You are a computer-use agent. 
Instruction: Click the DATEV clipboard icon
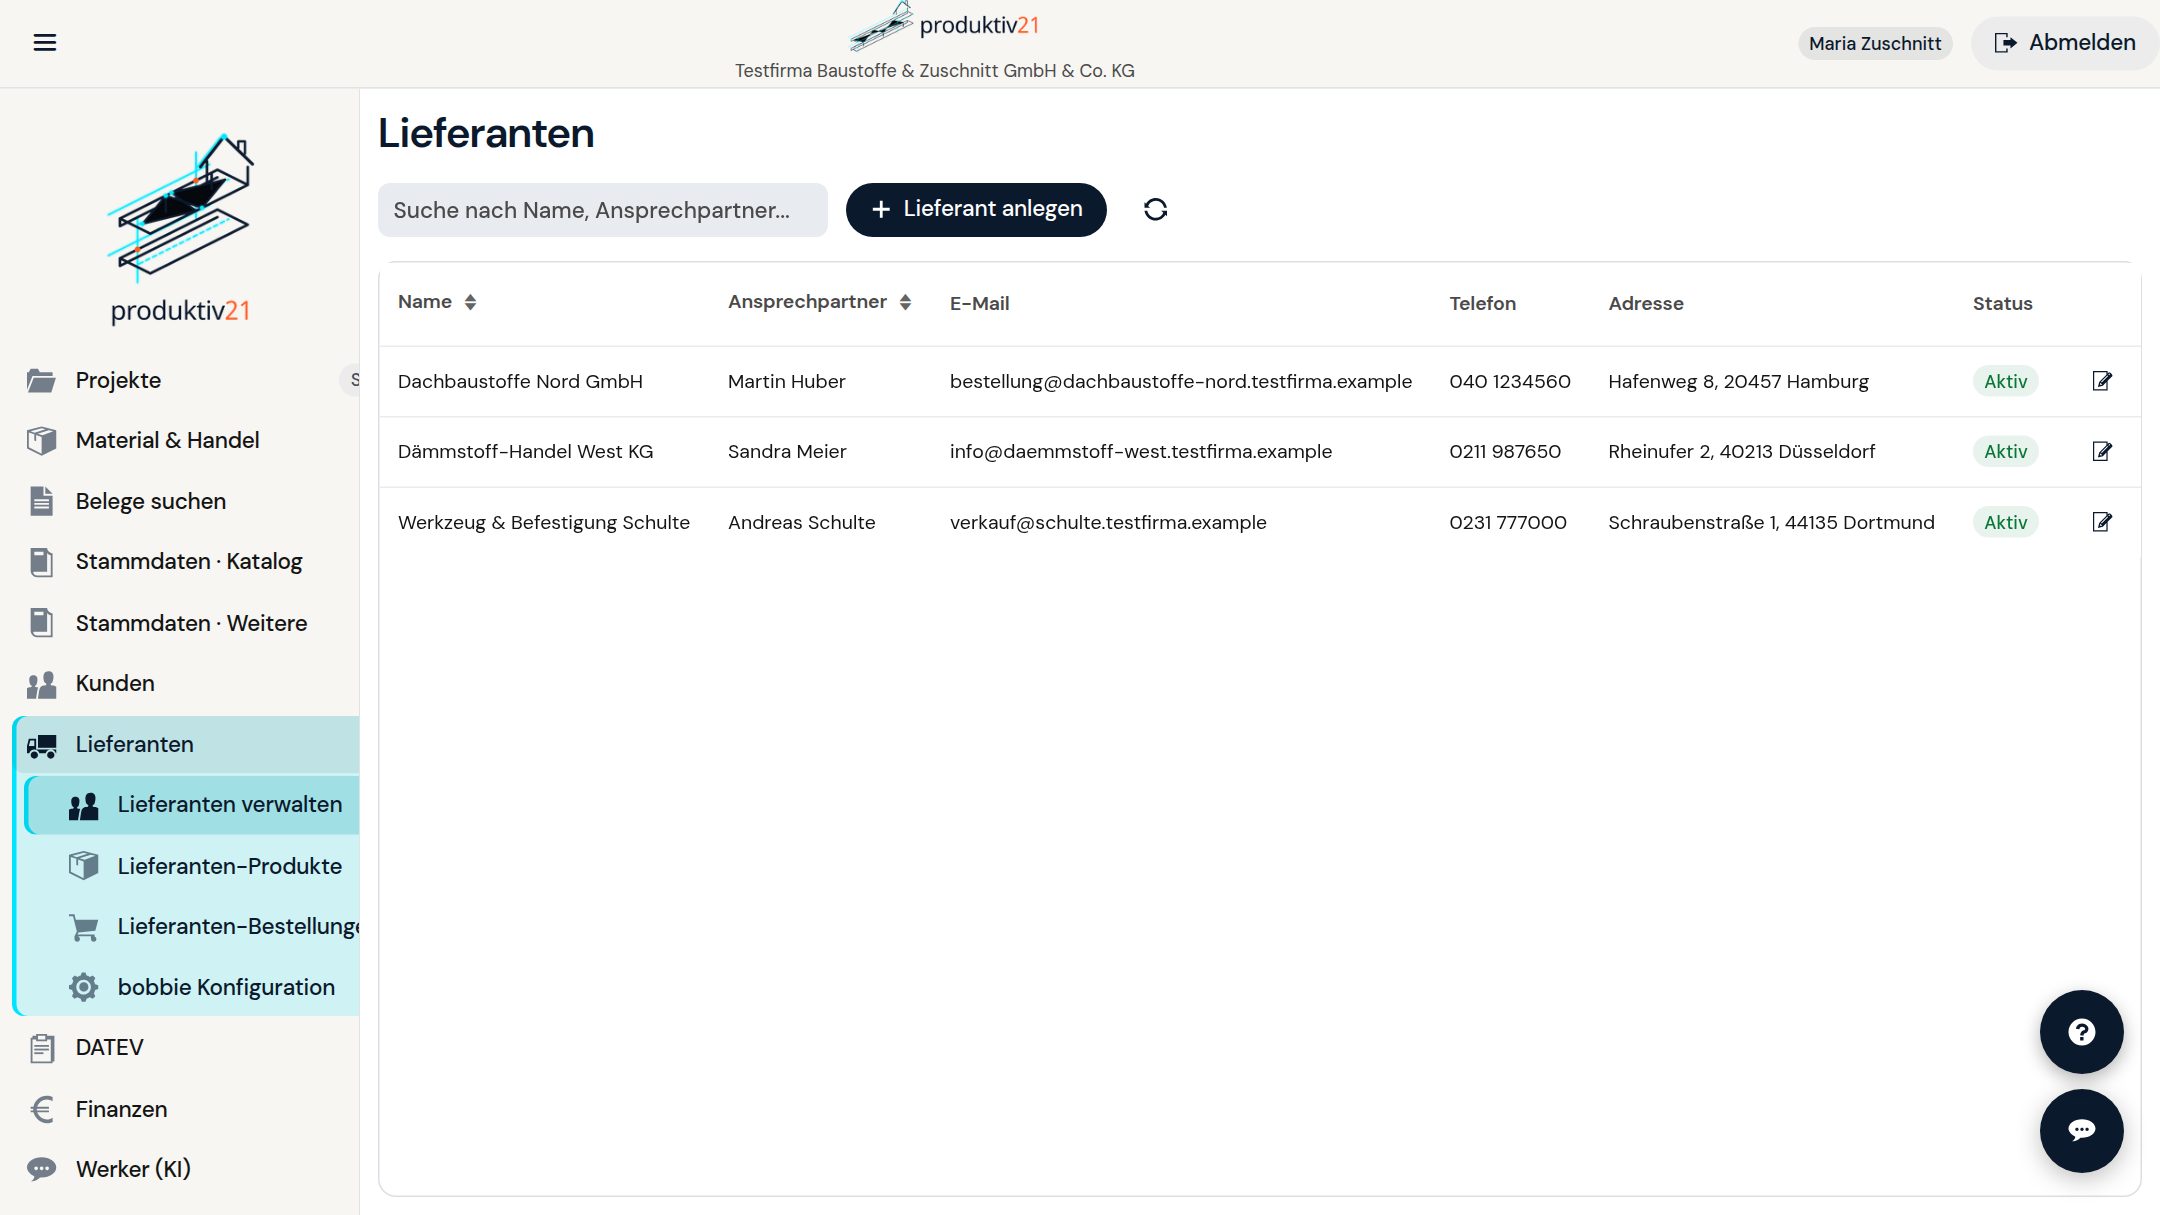(41, 1048)
